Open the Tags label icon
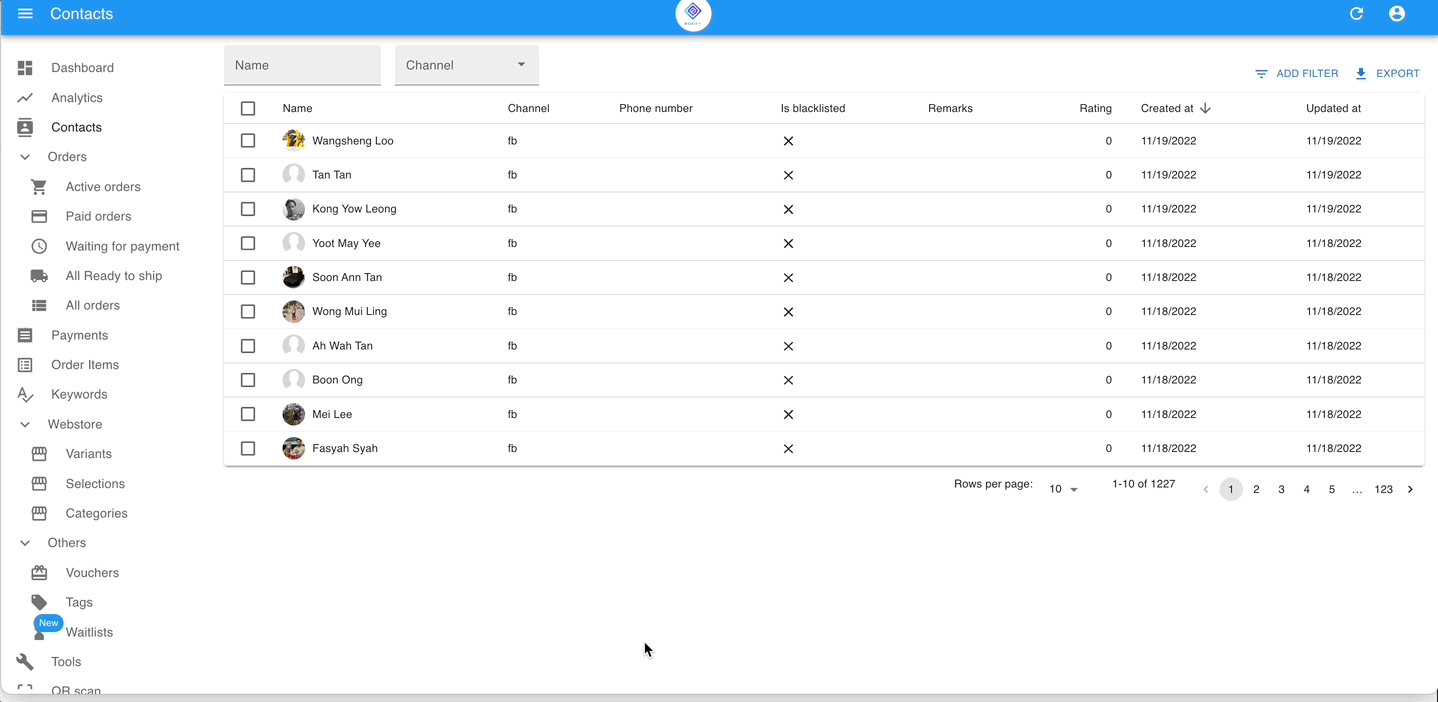 point(38,602)
